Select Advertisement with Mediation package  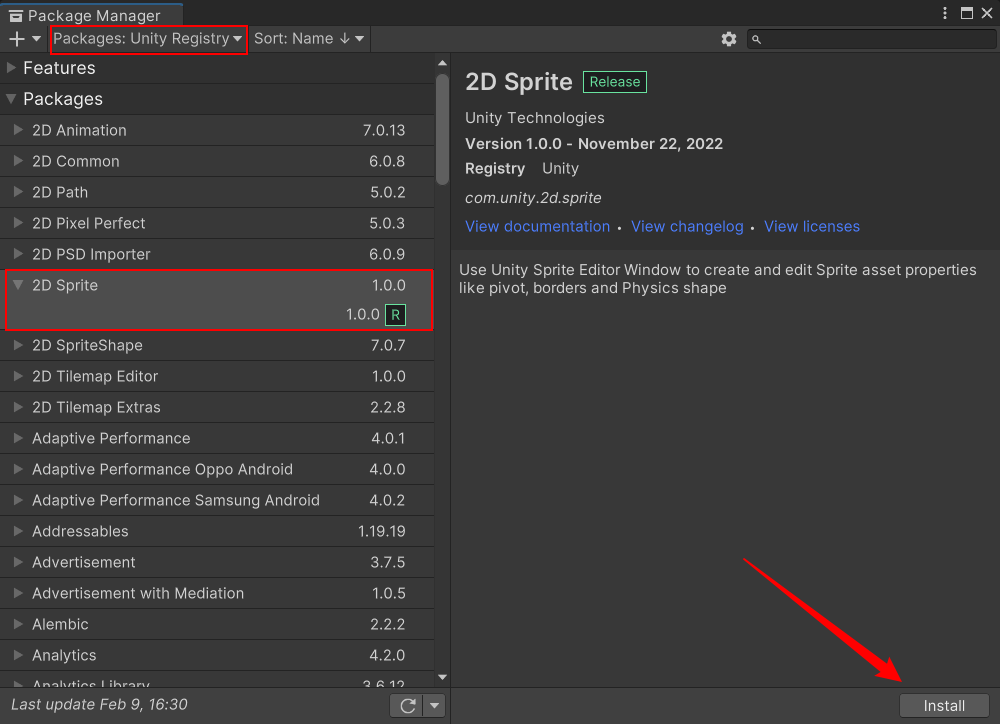(x=217, y=593)
